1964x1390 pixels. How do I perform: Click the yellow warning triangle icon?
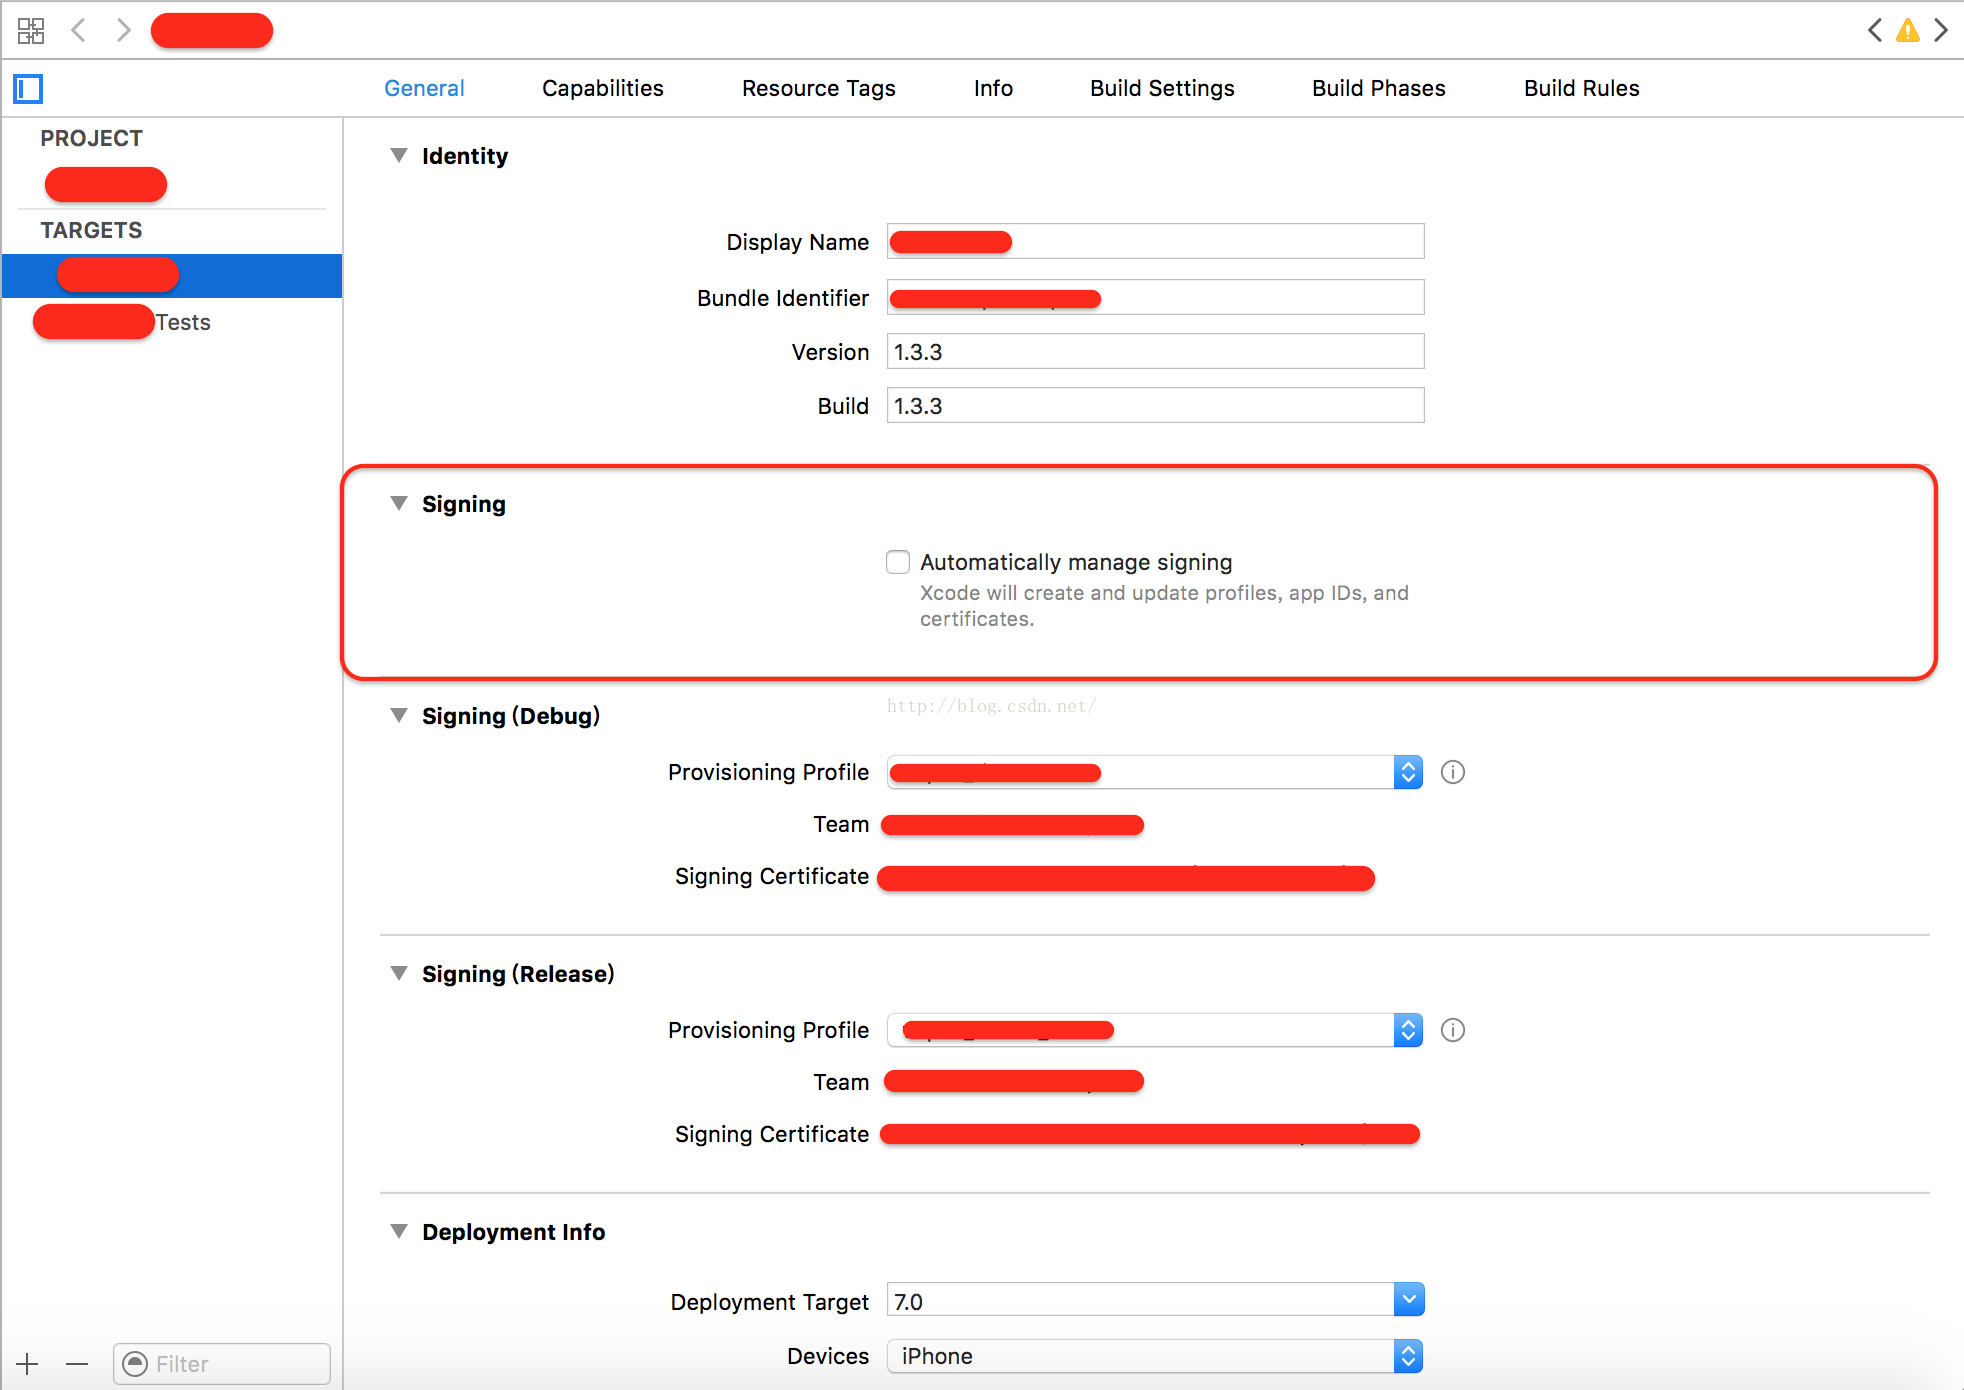tap(1908, 31)
